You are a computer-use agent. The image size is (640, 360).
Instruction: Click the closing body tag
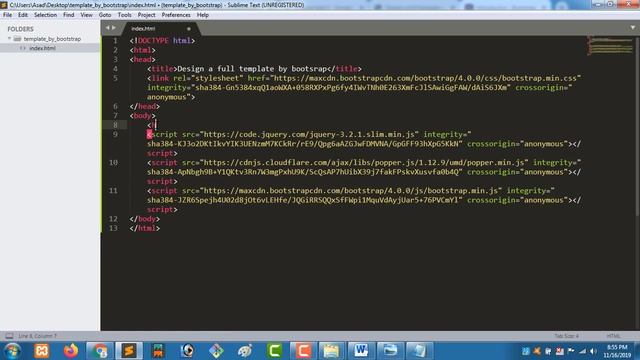tap(144, 219)
